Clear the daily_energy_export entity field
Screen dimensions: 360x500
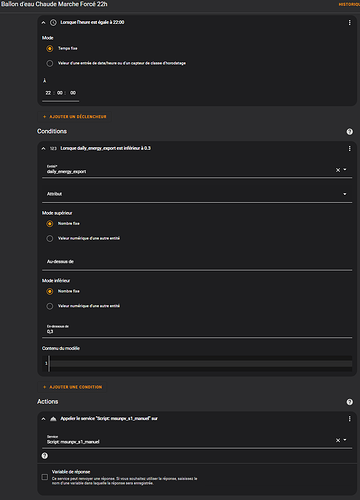pos(338,170)
